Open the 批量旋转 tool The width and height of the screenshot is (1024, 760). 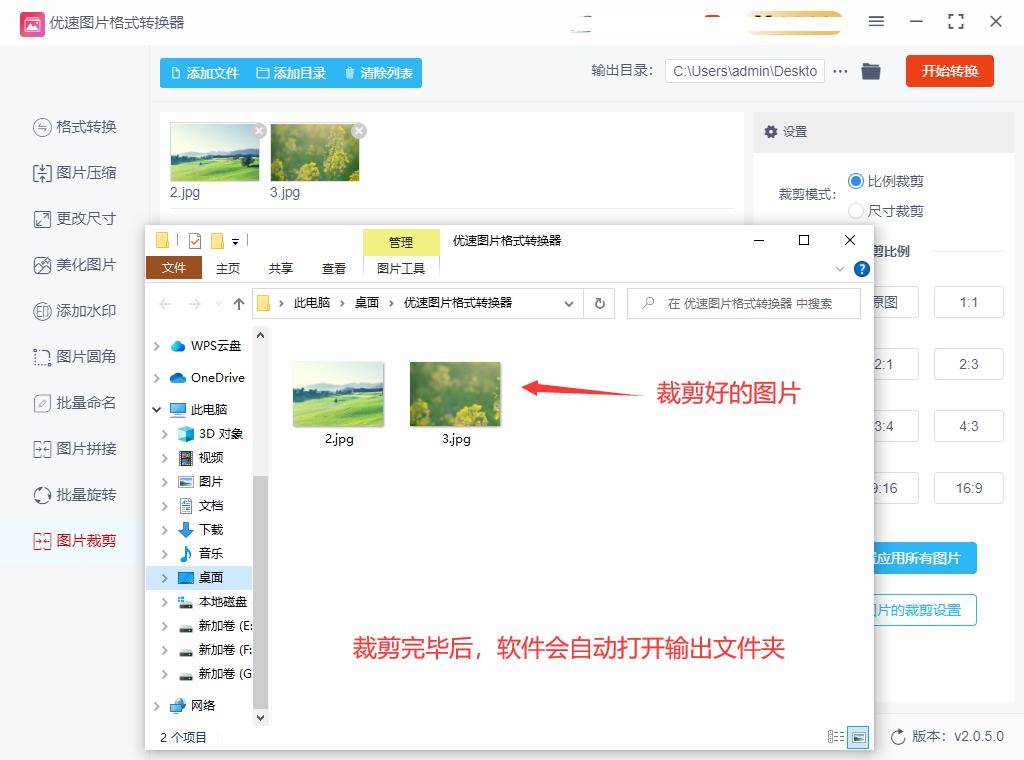coord(74,495)
